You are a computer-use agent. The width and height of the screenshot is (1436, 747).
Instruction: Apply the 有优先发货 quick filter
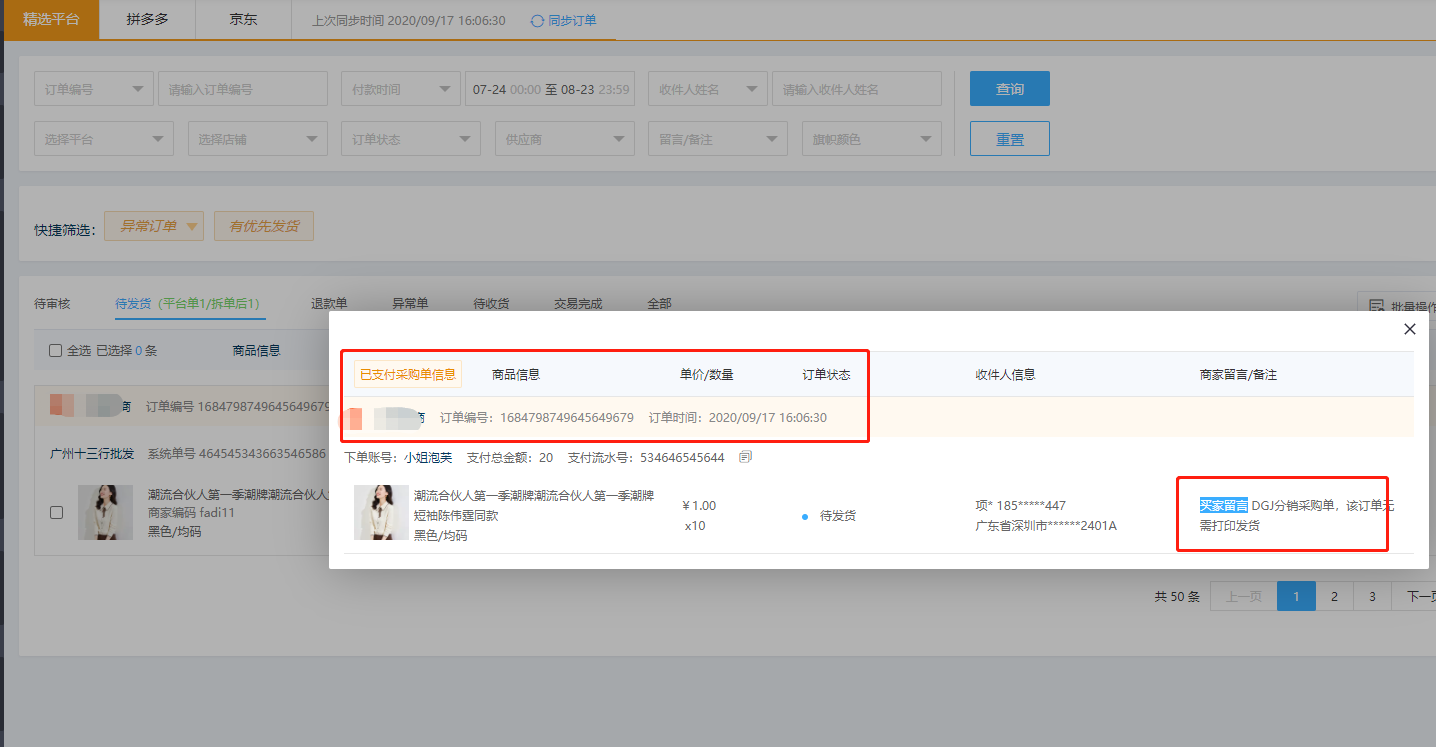tap(264, 226)
